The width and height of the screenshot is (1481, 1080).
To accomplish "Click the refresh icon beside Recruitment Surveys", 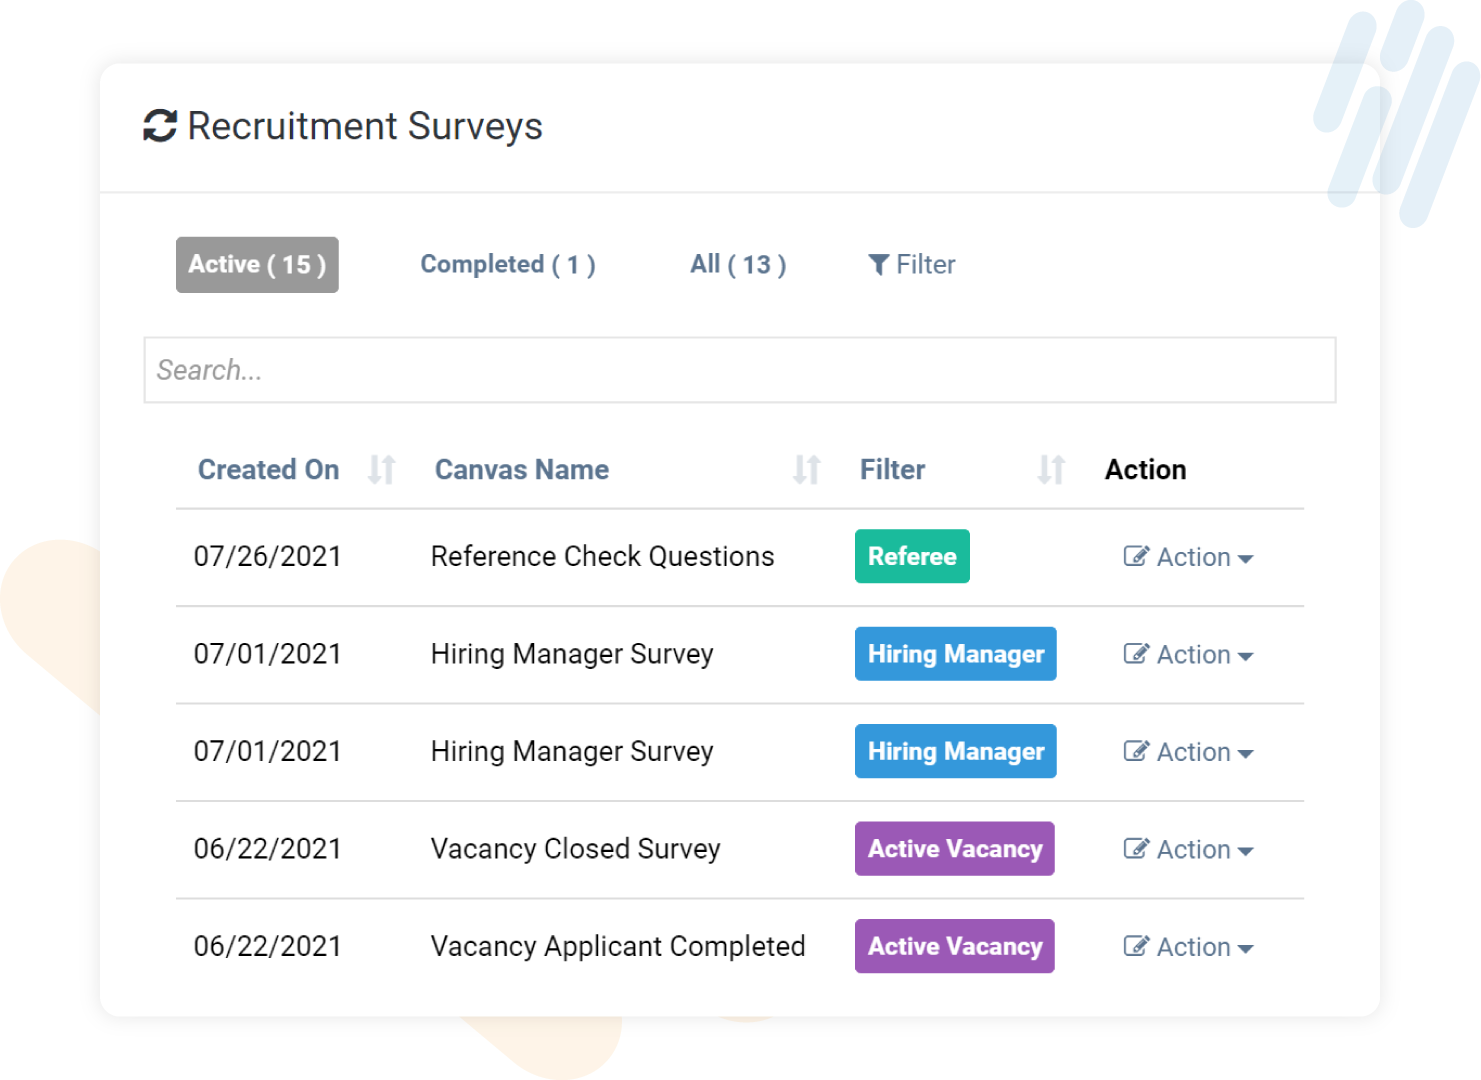I will click(x=160, y=125).
